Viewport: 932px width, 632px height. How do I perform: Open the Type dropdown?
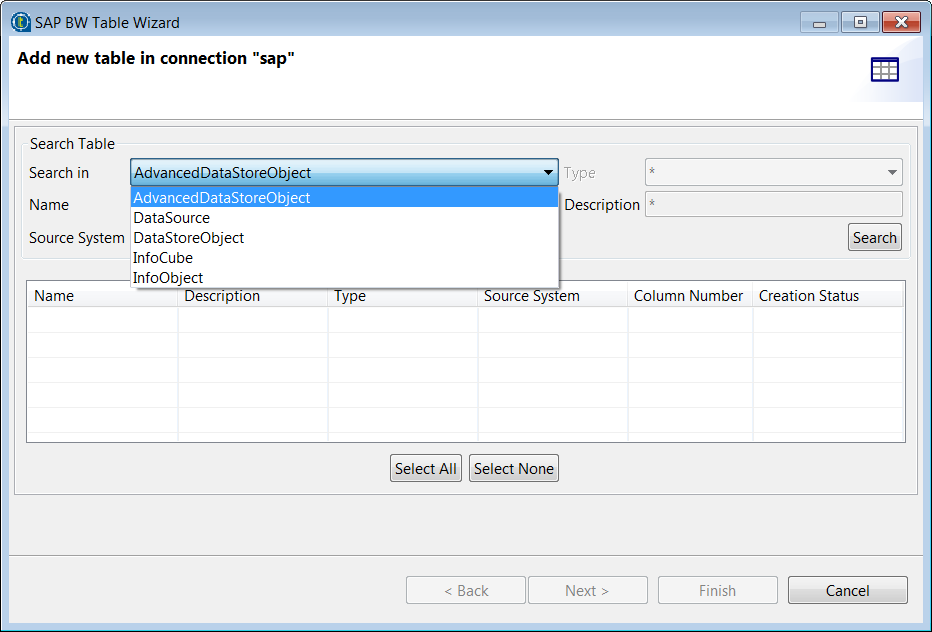coord(773,173)
